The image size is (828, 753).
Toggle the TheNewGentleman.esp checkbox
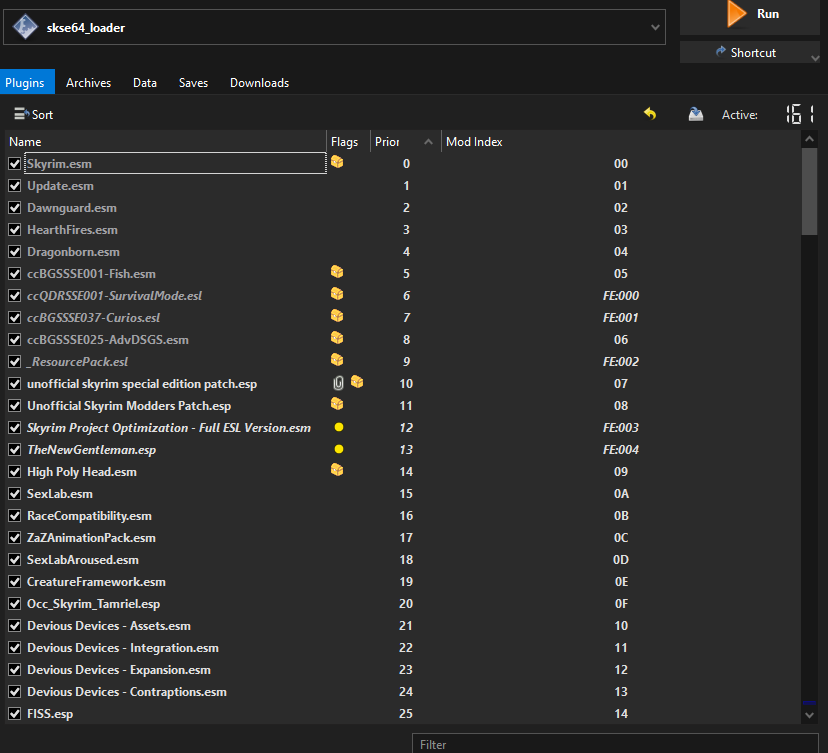point(15,450)
